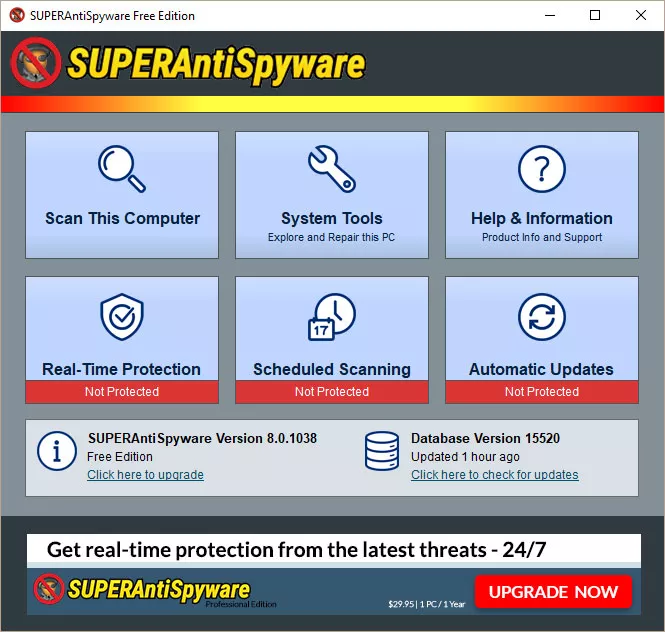Image resolution: width=665 pixels, height=632 pixels.
Task: Click Not Protected under Real-Time Protection
Action: click(122, 392)
